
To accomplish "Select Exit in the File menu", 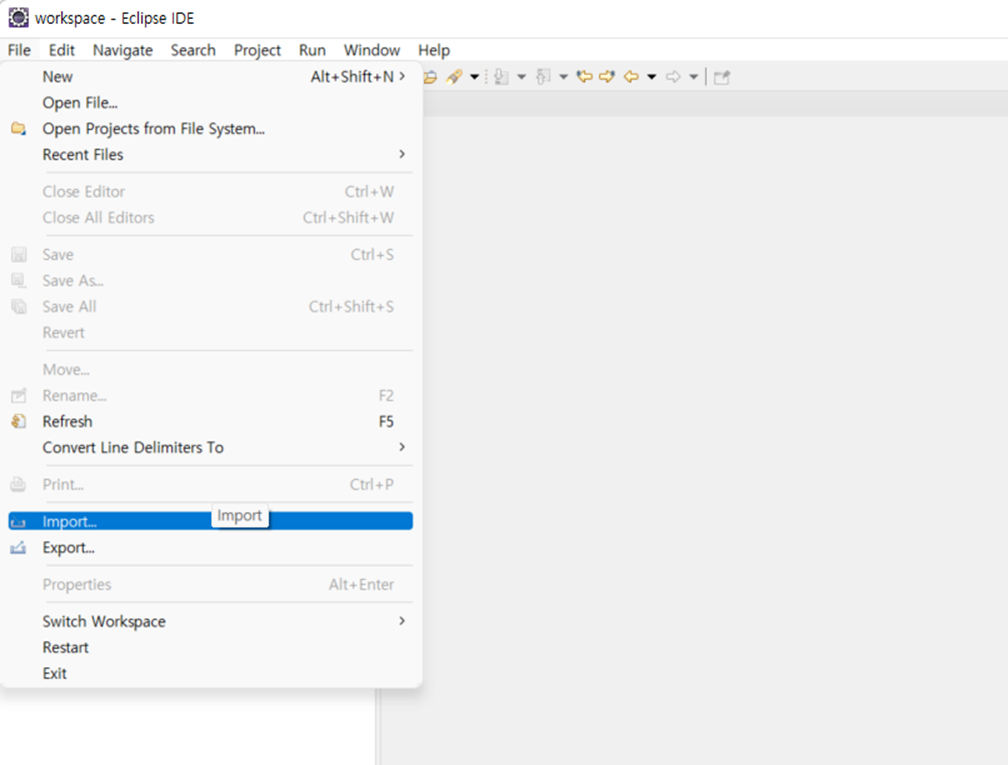I will (210, 674).
